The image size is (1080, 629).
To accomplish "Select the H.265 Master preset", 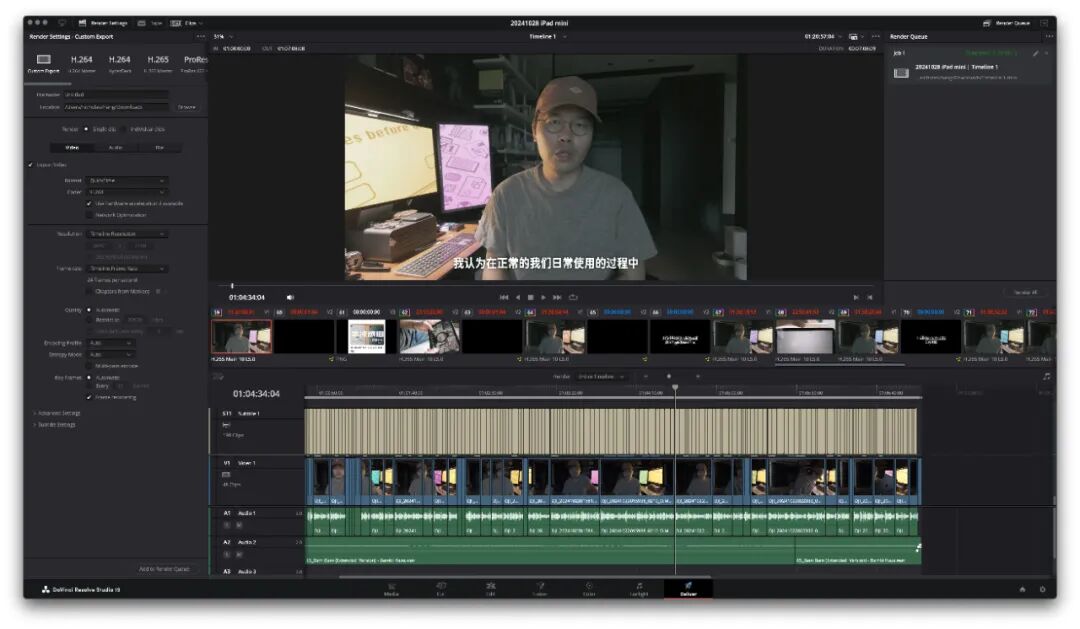I will tap(158, 63).
